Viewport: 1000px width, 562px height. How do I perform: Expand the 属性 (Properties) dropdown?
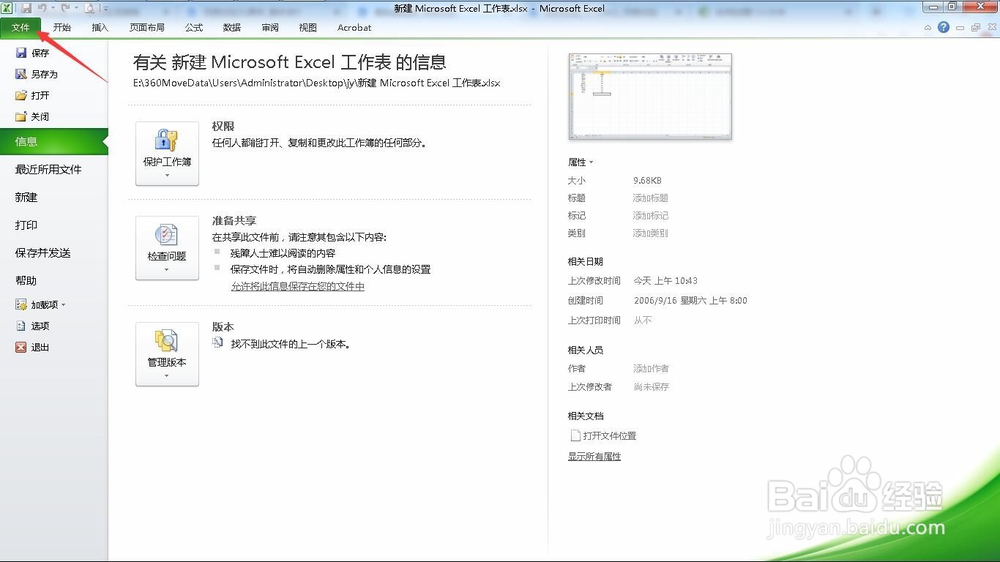click(580, 162)
